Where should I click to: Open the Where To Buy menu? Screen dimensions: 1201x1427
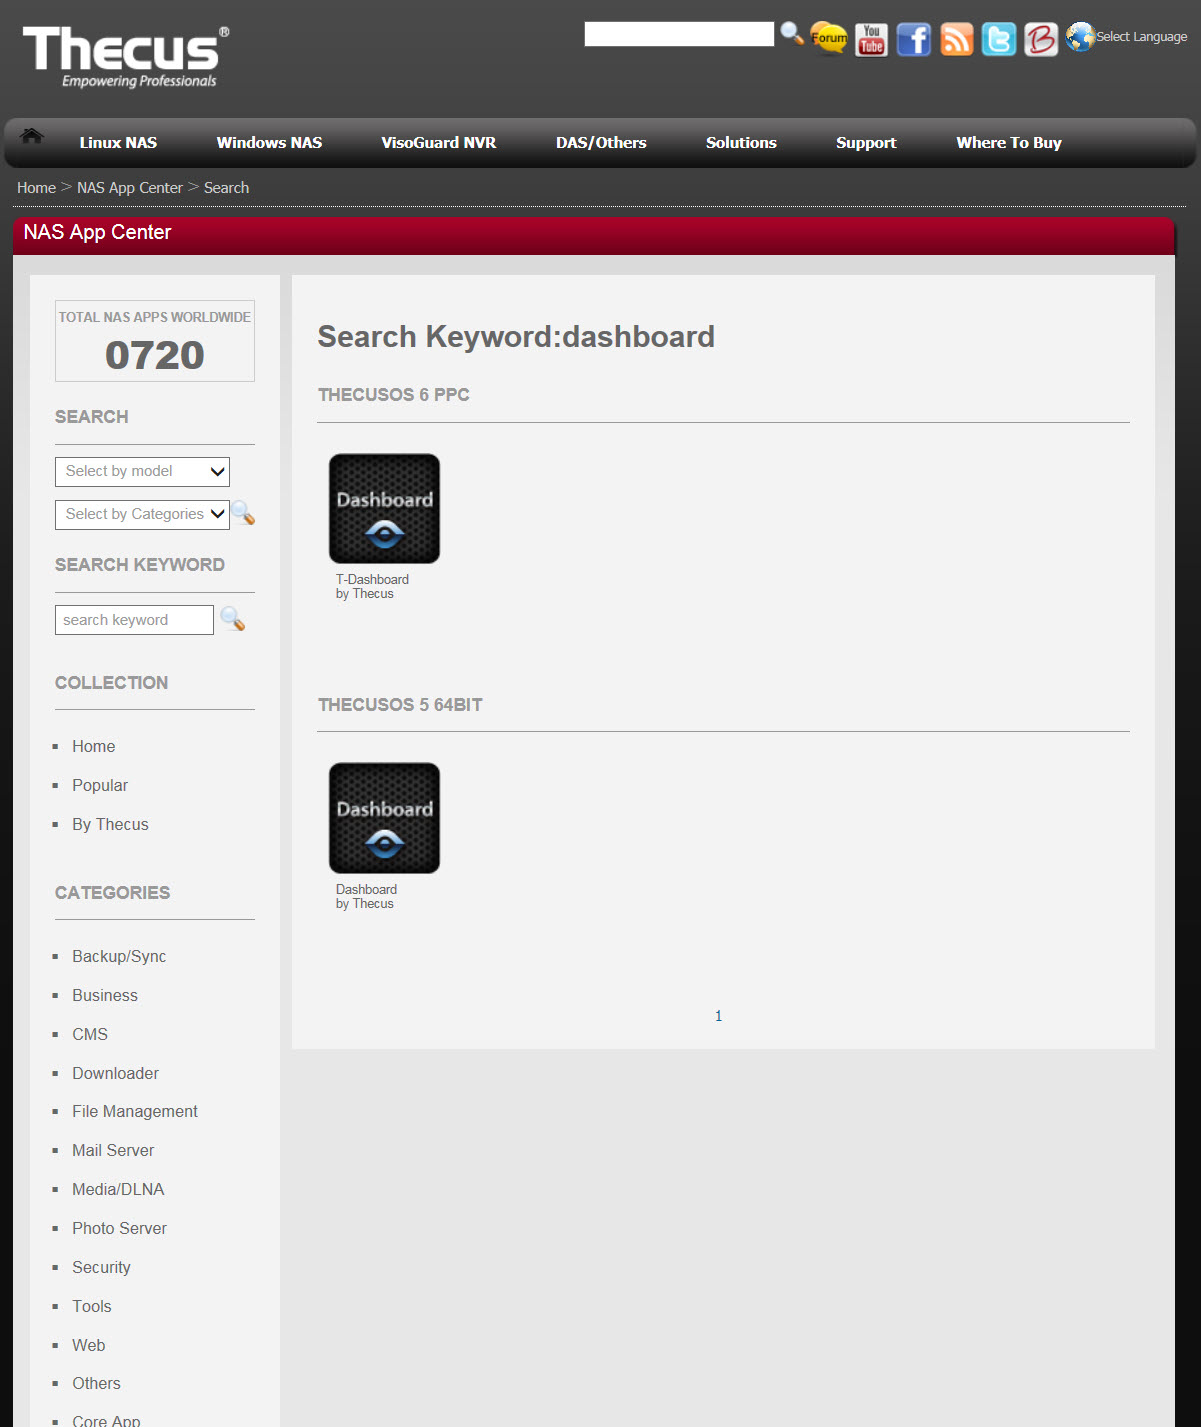click(1009, 143)
